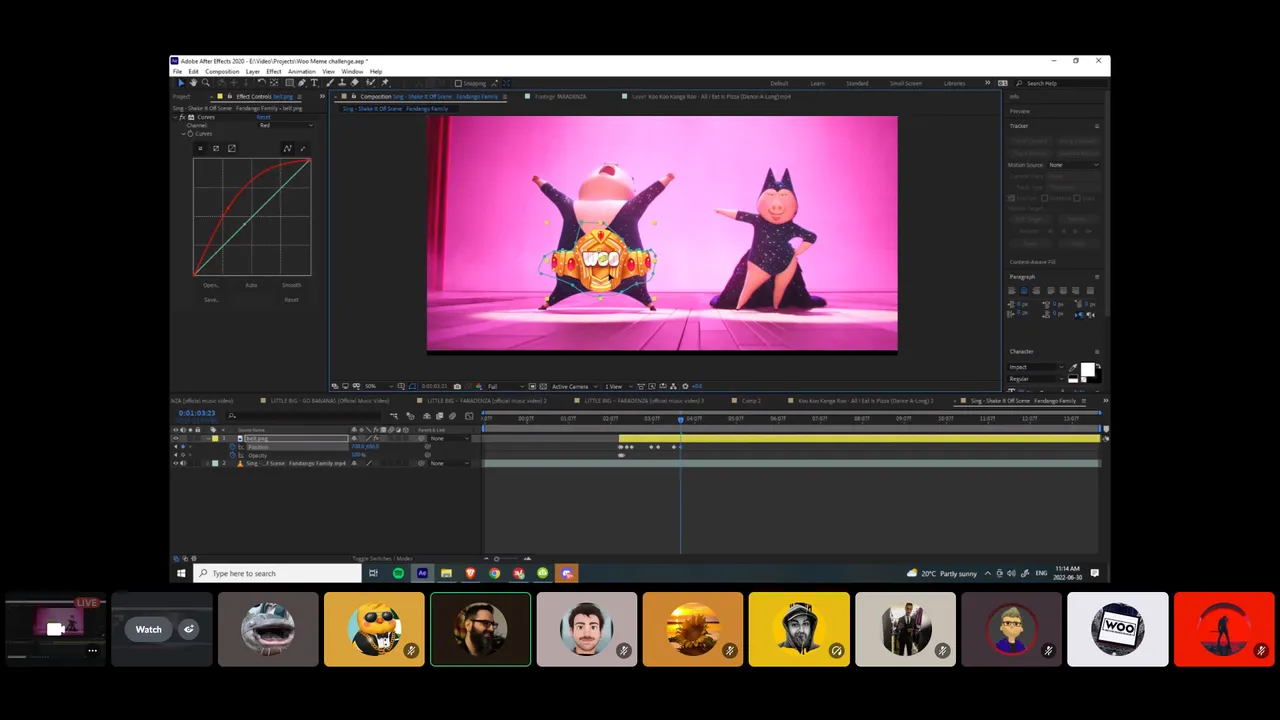Click the white fill color swatch

1087,368
